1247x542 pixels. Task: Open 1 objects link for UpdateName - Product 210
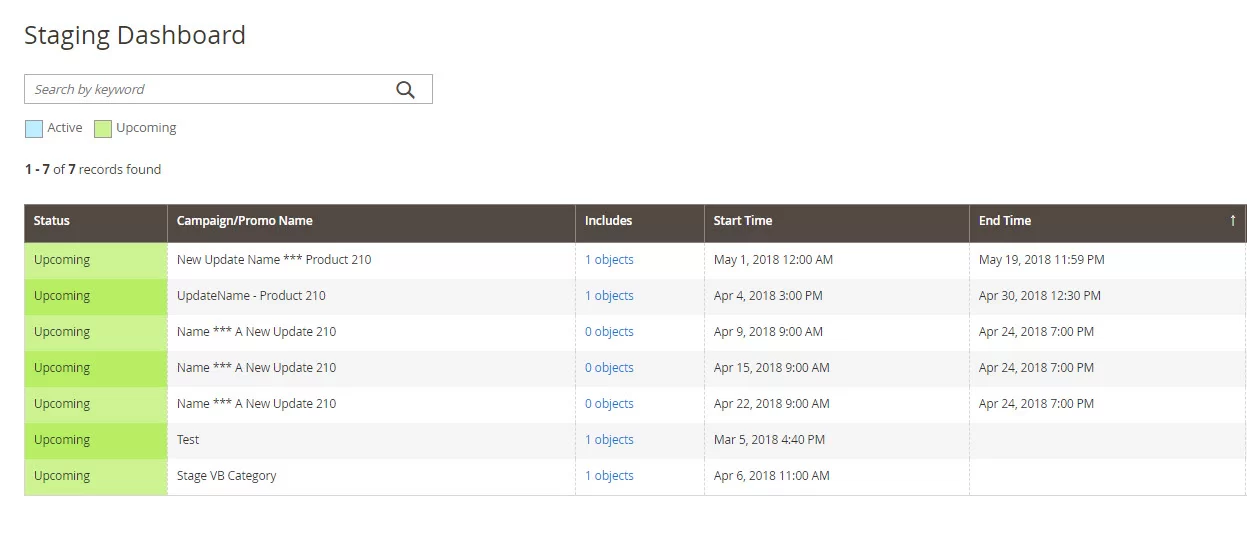coord(609,296)
